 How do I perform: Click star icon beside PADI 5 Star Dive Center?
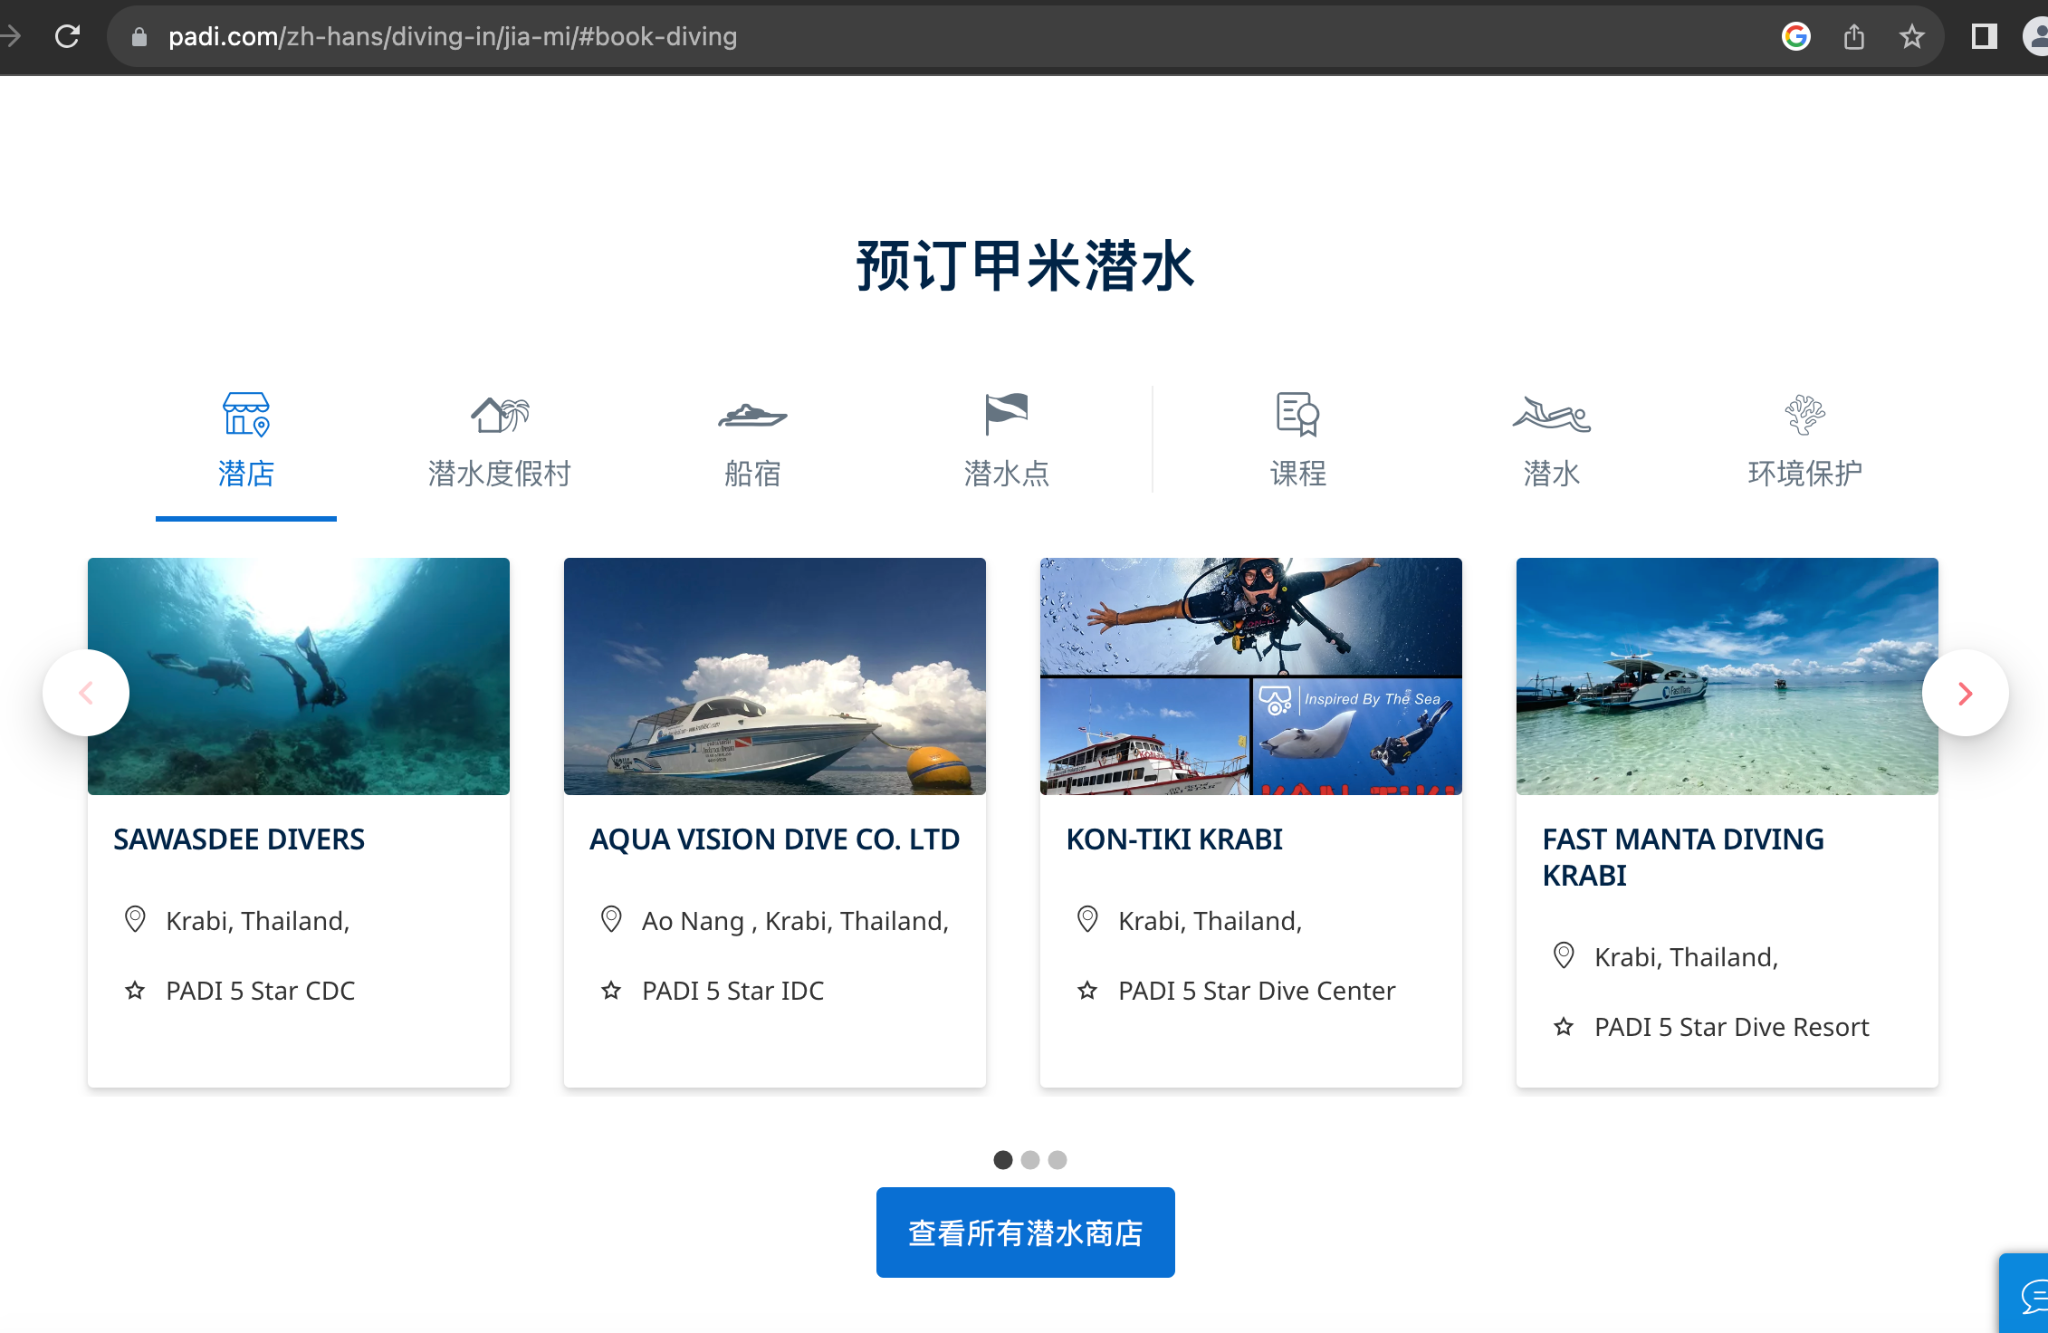point(1087,990)
